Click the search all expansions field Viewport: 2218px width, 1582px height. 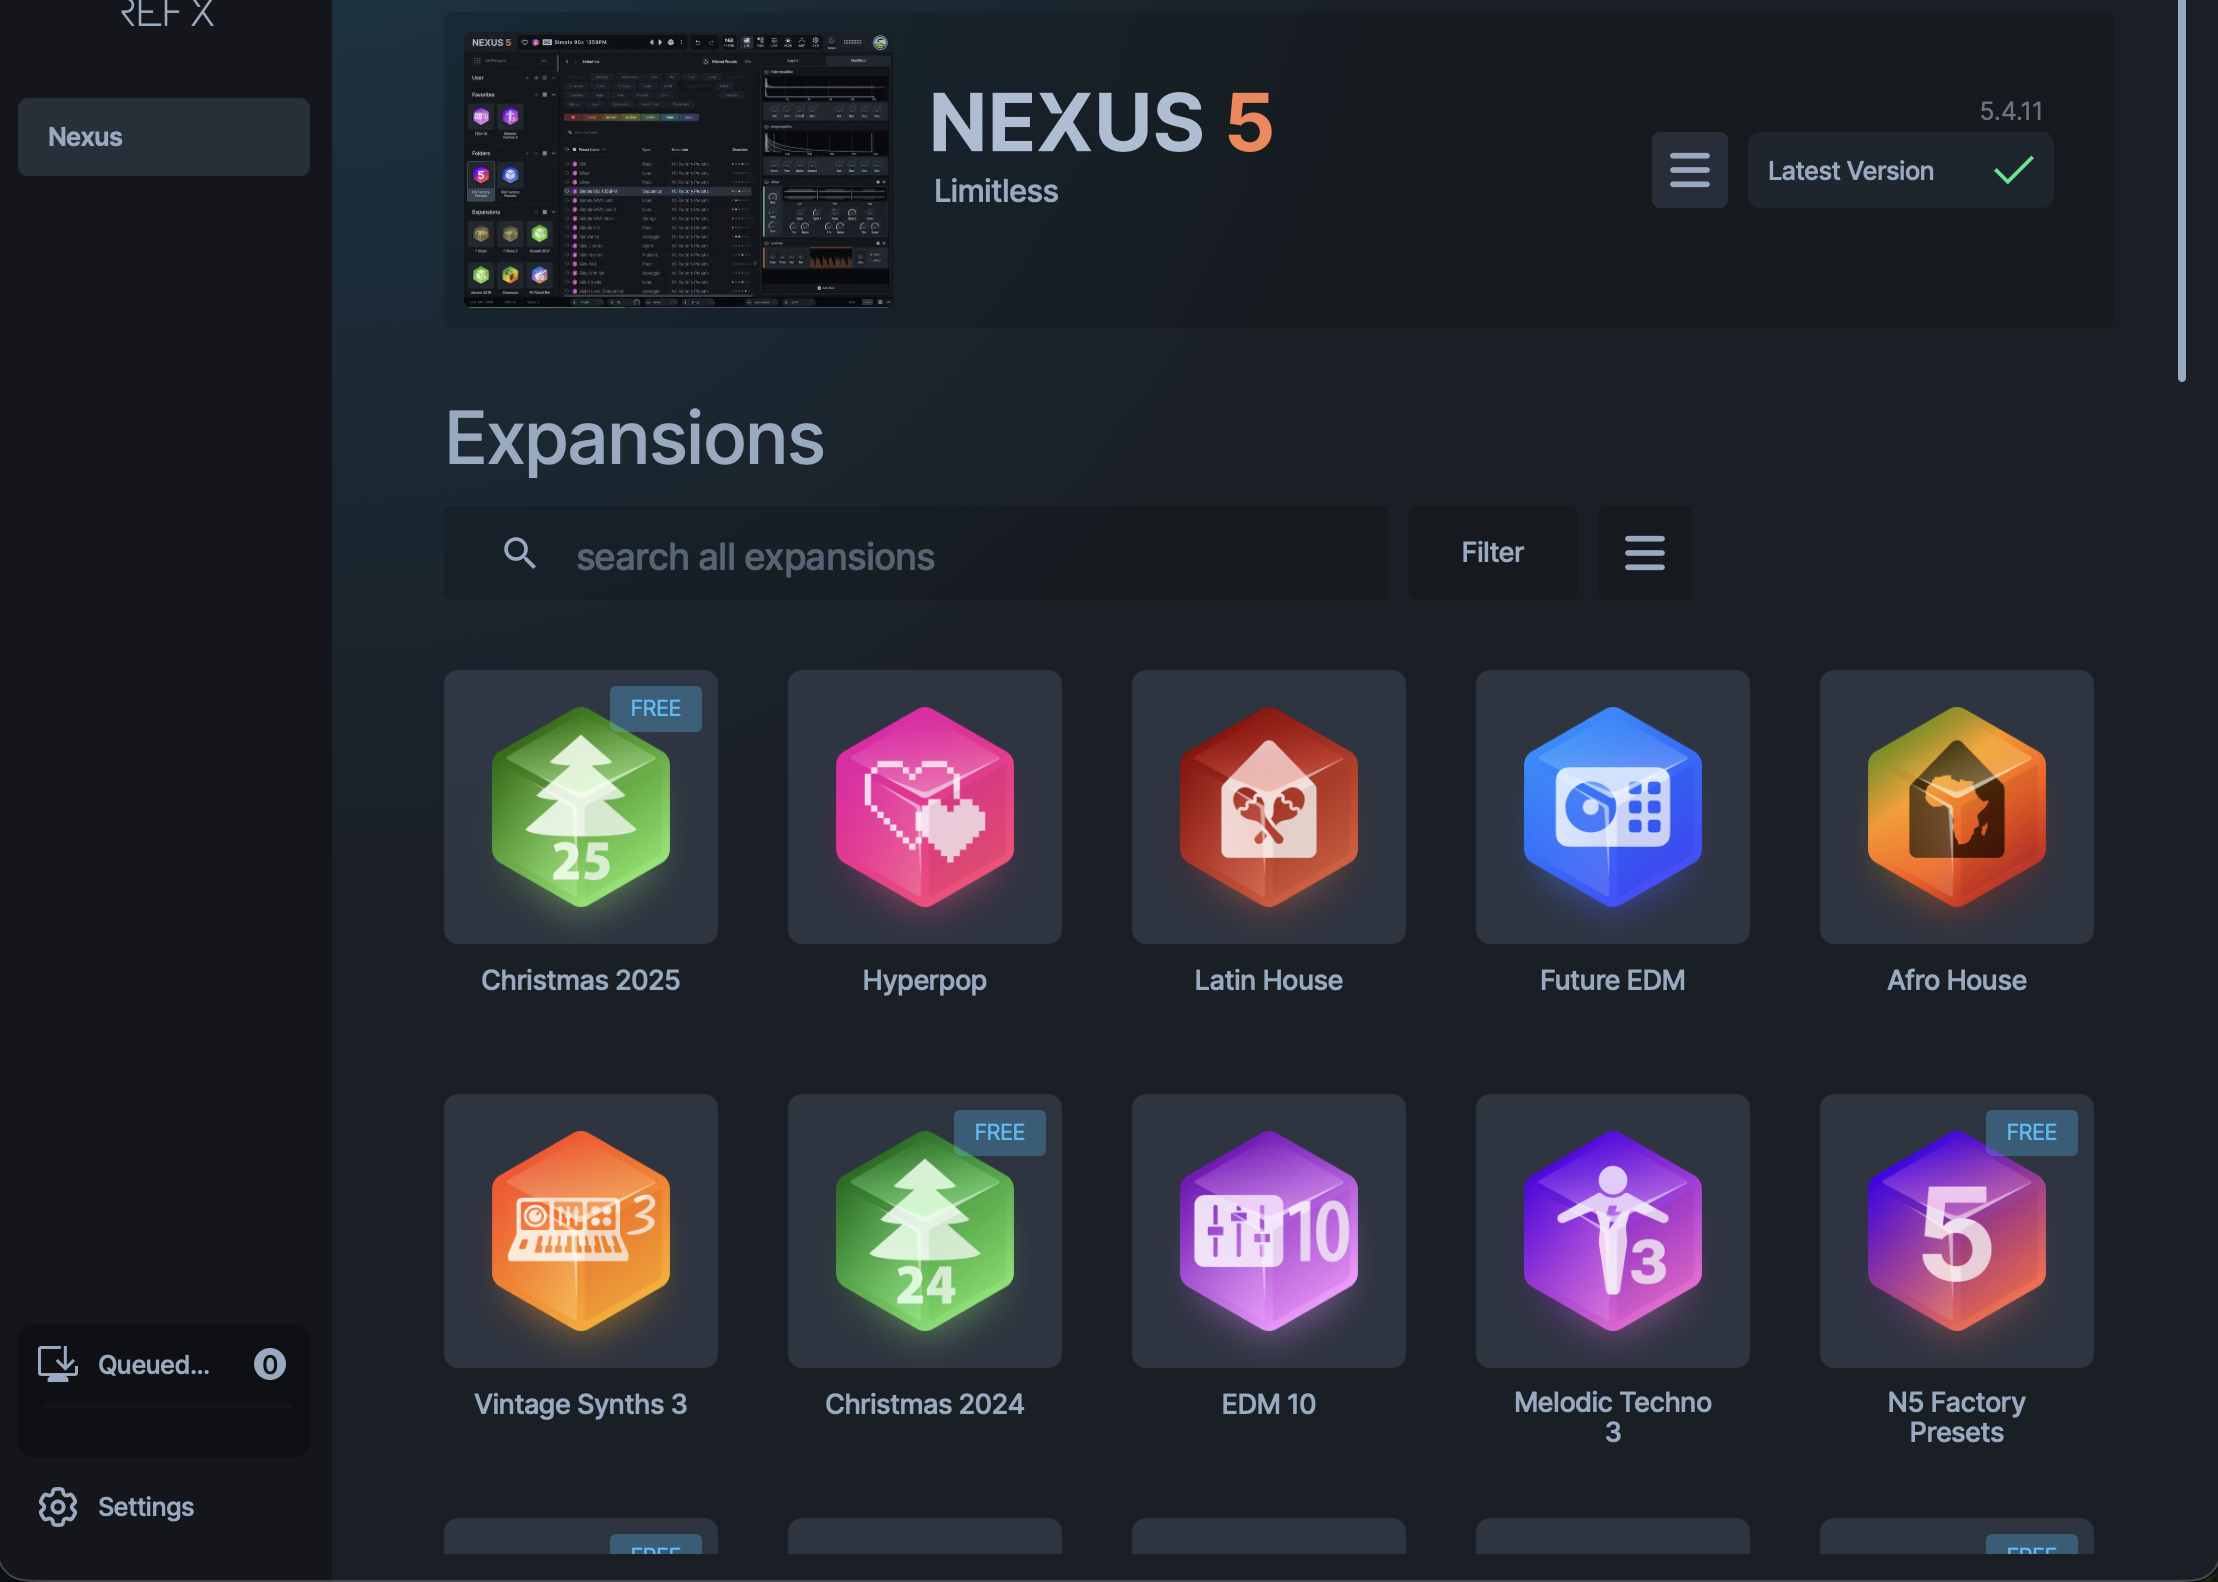pyautogui.click(x=900, y=555)
